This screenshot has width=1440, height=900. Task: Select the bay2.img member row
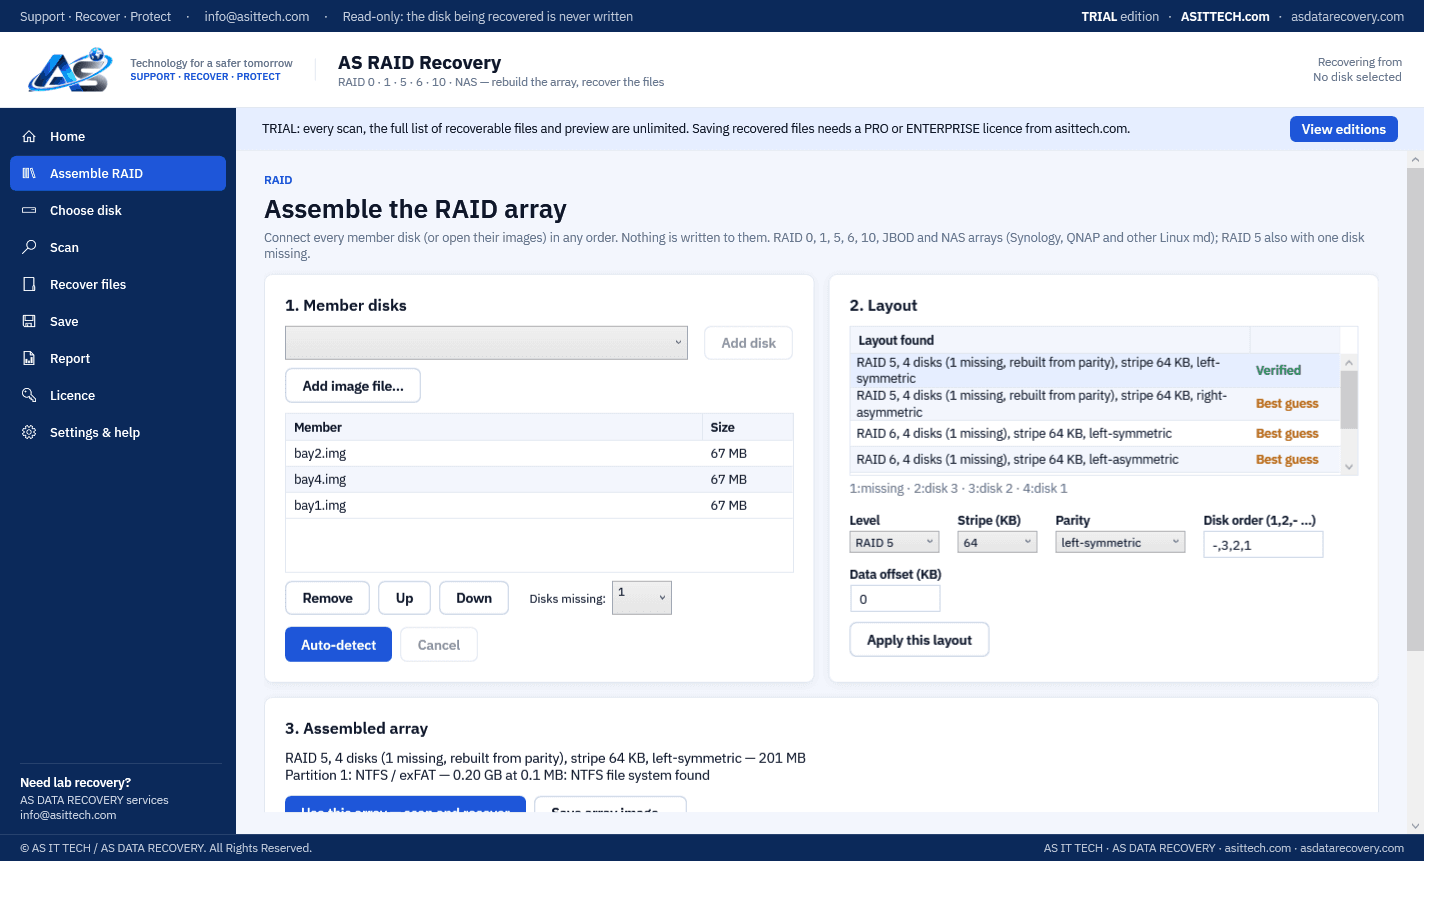(x=539, y=453)
